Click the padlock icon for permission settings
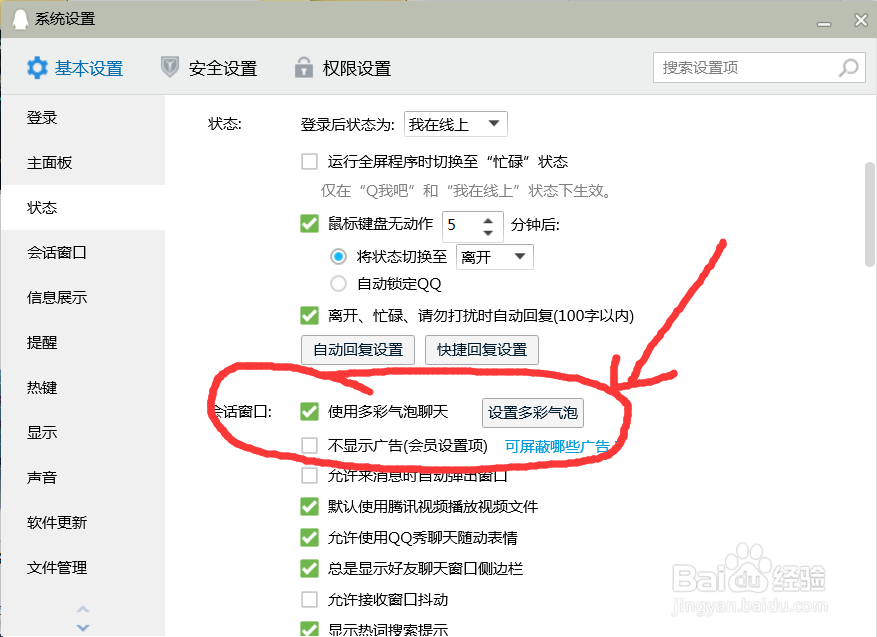 (x=304, y=67)
